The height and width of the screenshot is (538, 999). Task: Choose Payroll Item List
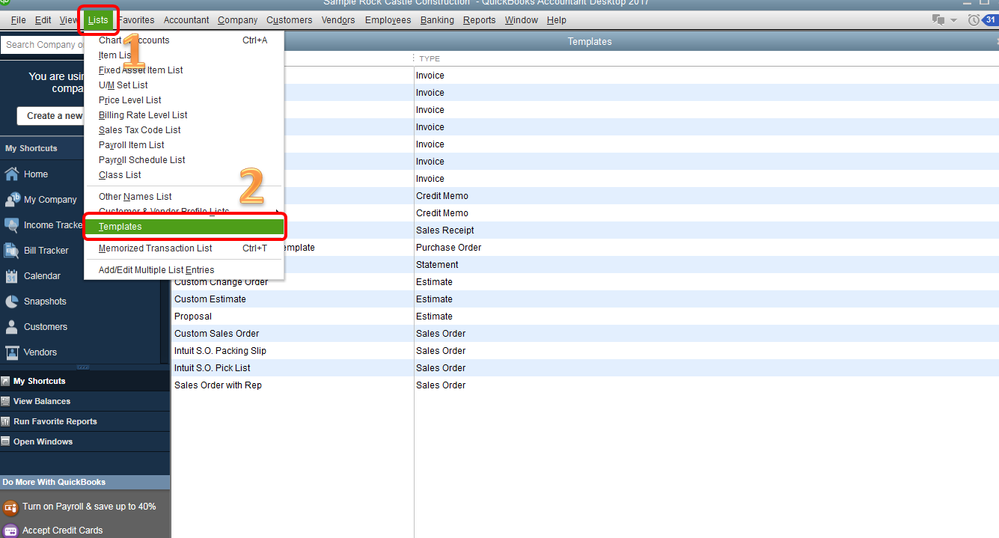pos(131,145)
